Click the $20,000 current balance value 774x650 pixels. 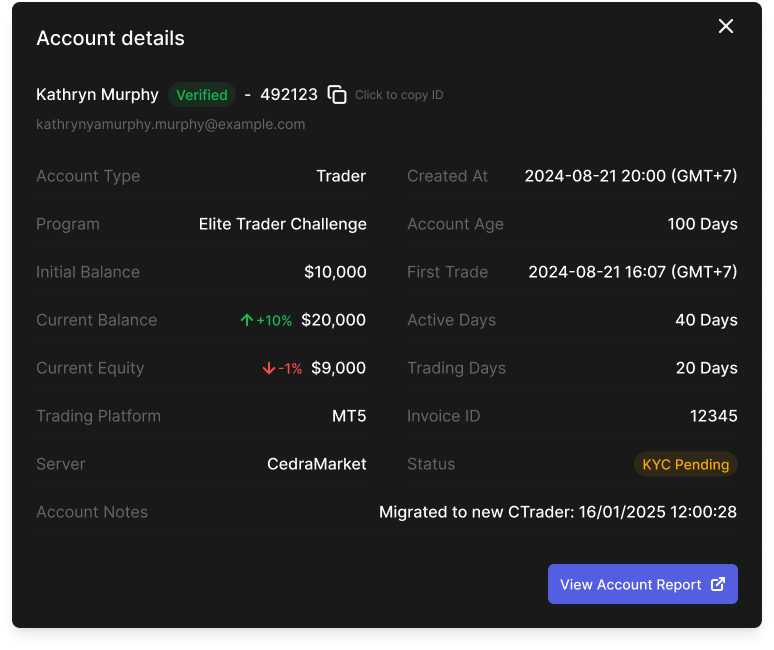click(x=333, y=320)
